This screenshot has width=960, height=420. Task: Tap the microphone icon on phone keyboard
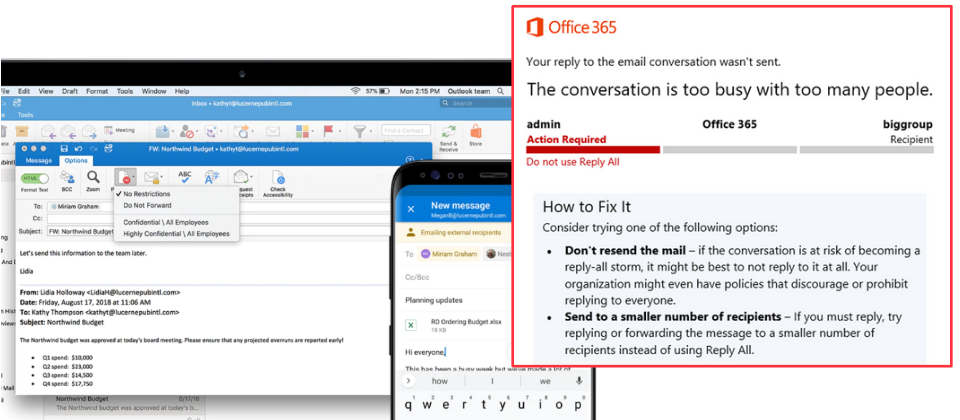click(579, 381)
